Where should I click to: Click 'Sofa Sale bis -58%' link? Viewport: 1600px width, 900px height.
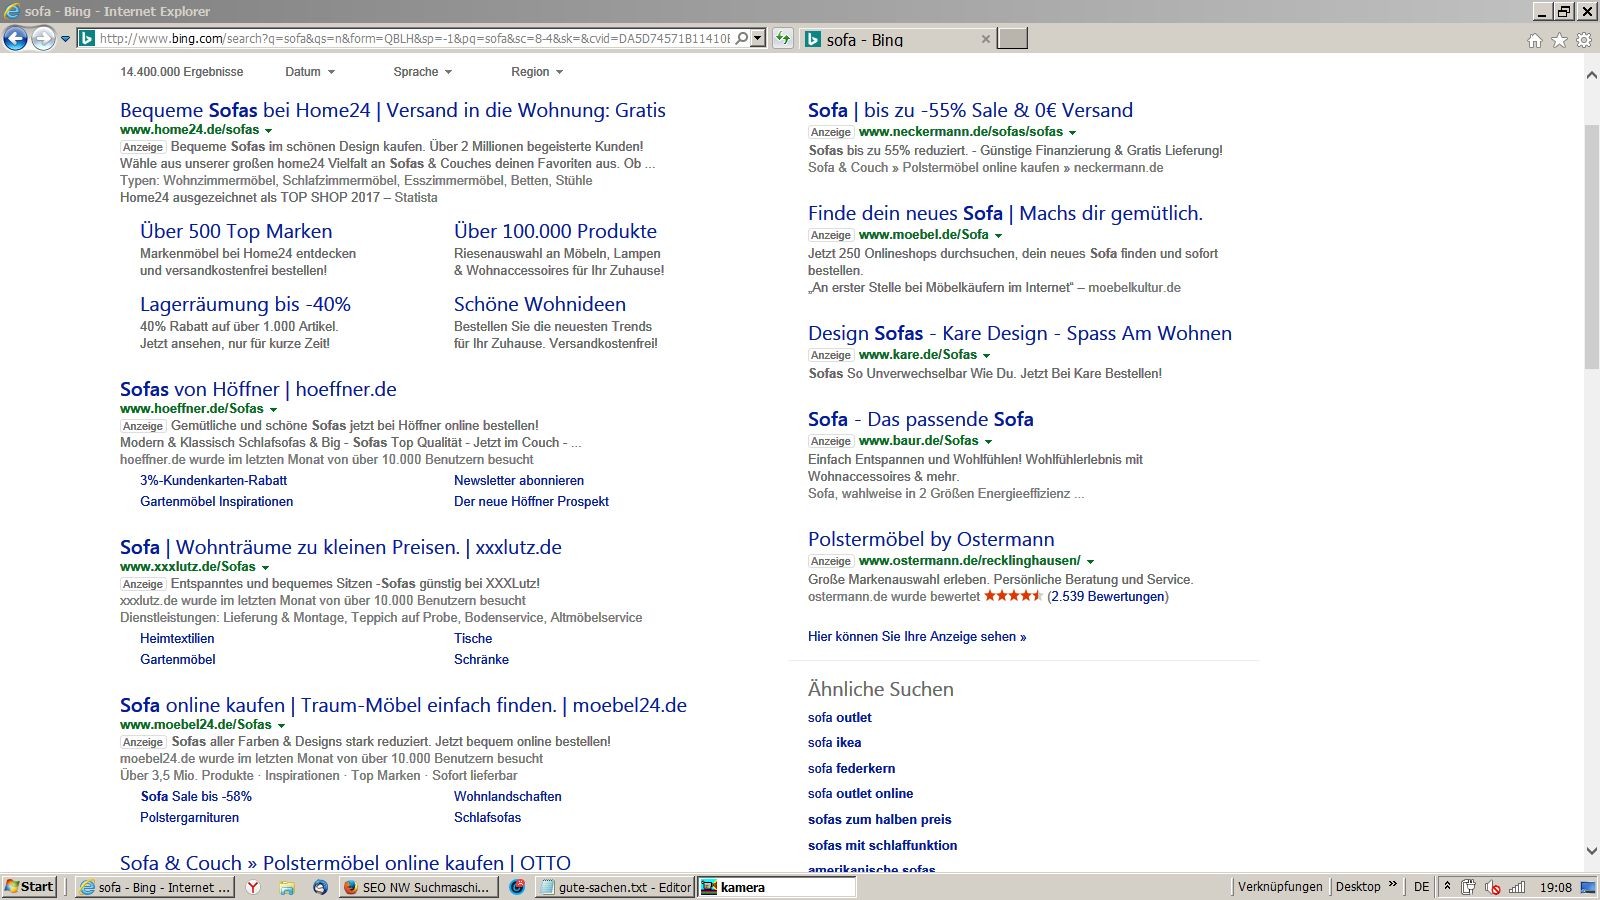196,796
